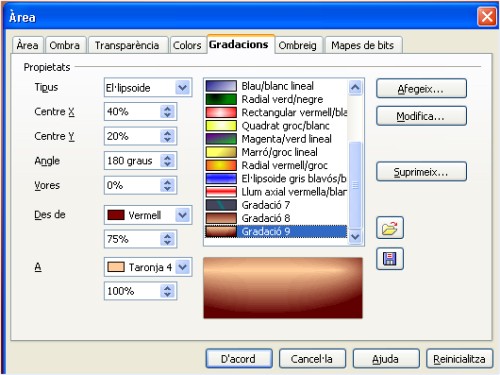Click the Quadrat groc/blanc yellow swatch
This screenshot has width=500, height=375.
pyautogui.click(x=221, y=126)
